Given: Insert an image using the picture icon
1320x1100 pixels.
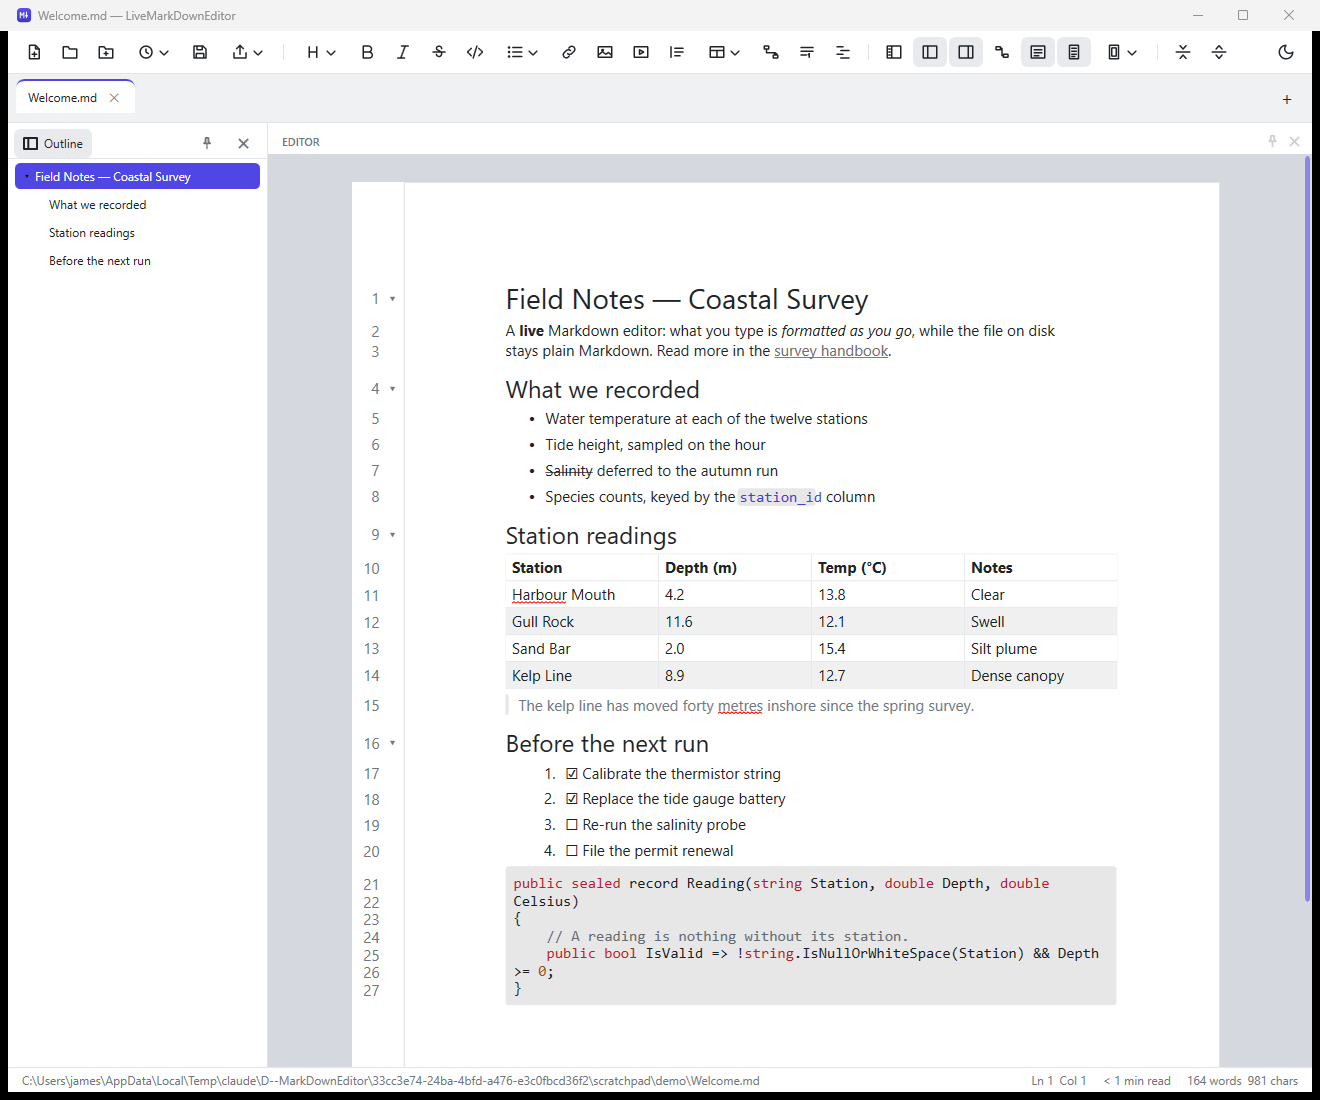Looking at the screenshot, I should (x=605, y=52).
